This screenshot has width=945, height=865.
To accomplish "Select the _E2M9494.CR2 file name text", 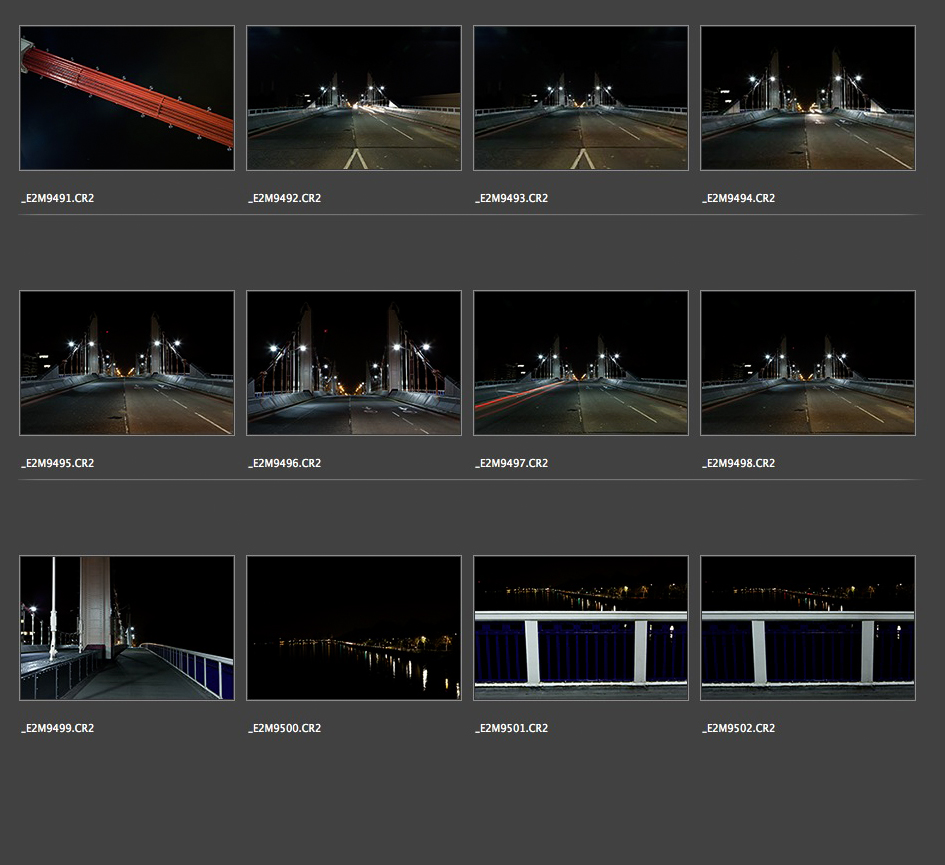I will click(x=739, y=198).
